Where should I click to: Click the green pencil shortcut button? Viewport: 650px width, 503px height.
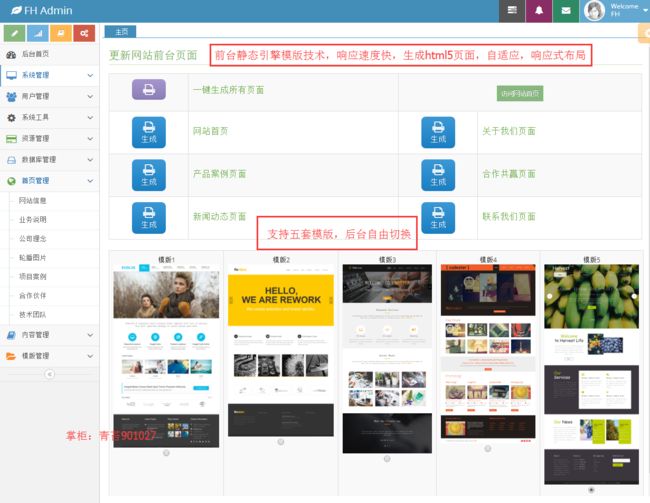[15, 33]
